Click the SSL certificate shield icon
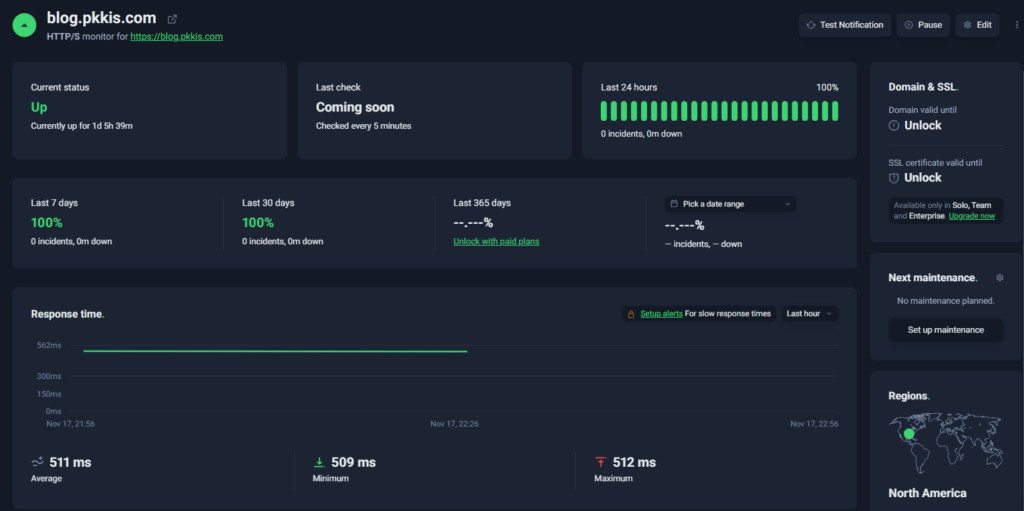The width and height of the screenshot is (1024, 511). 894,178
